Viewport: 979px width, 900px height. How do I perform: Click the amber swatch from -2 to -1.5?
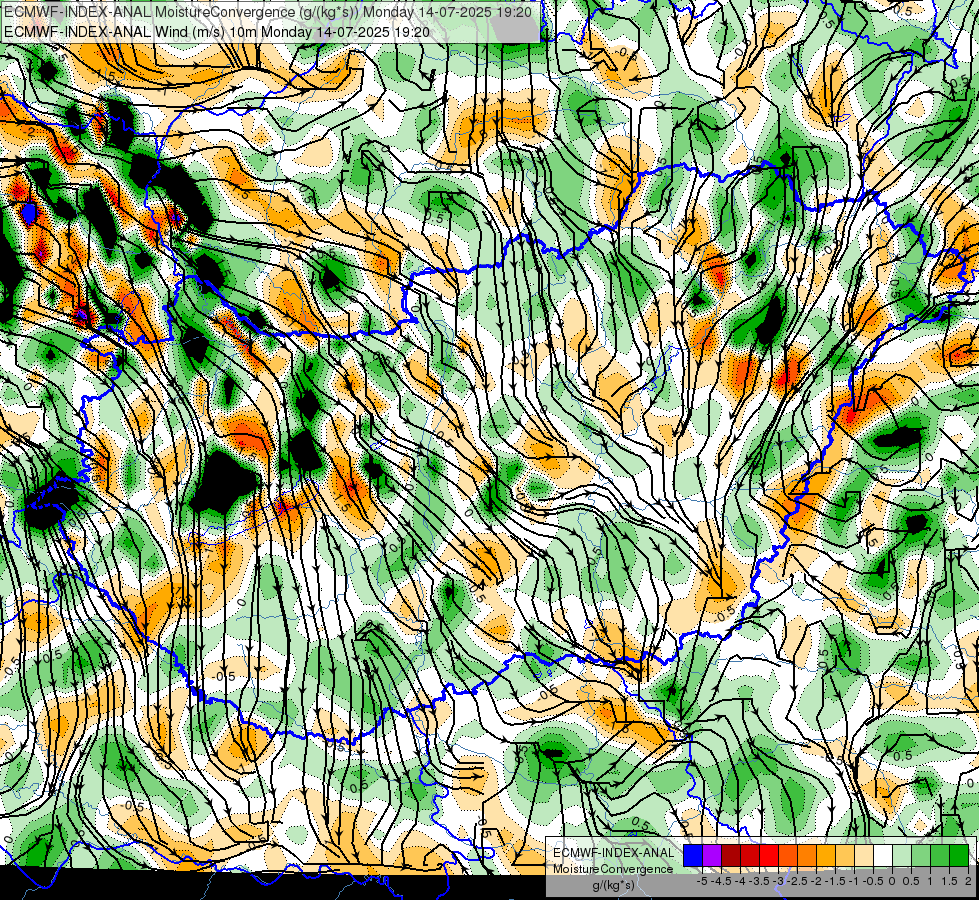click(x=826, y=855)
